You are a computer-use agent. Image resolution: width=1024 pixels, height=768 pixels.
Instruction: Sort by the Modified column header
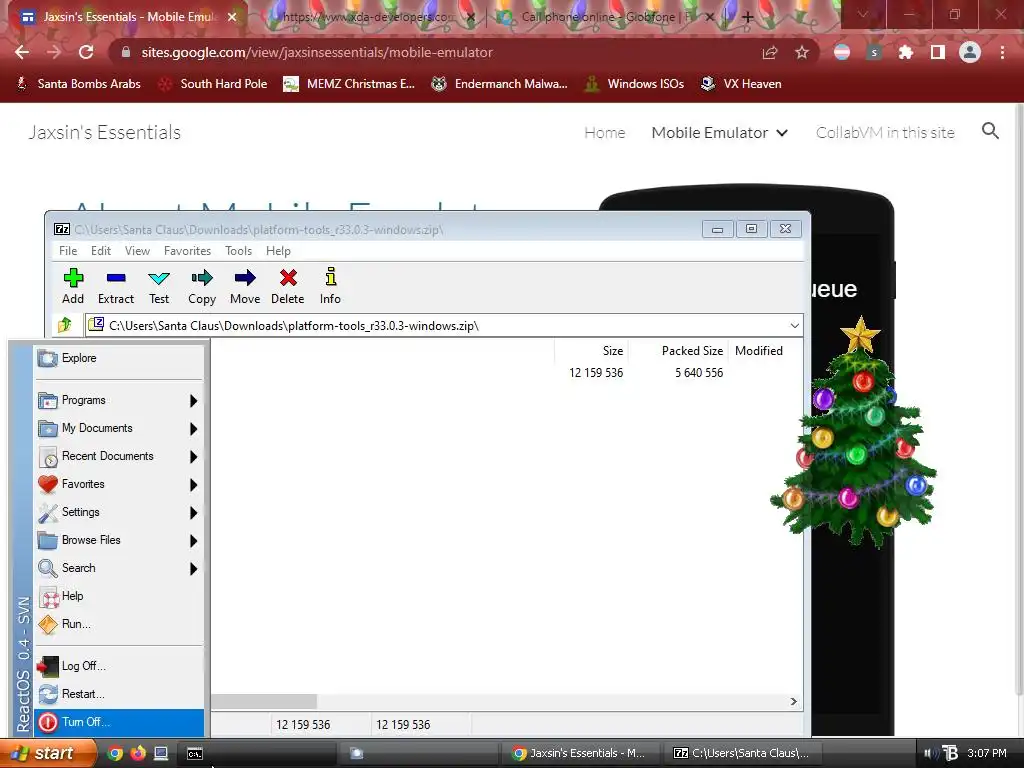[758, 351]
